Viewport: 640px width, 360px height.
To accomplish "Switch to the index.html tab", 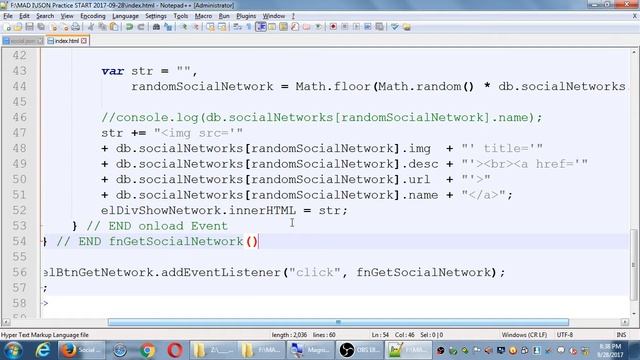I will [67, 41].
